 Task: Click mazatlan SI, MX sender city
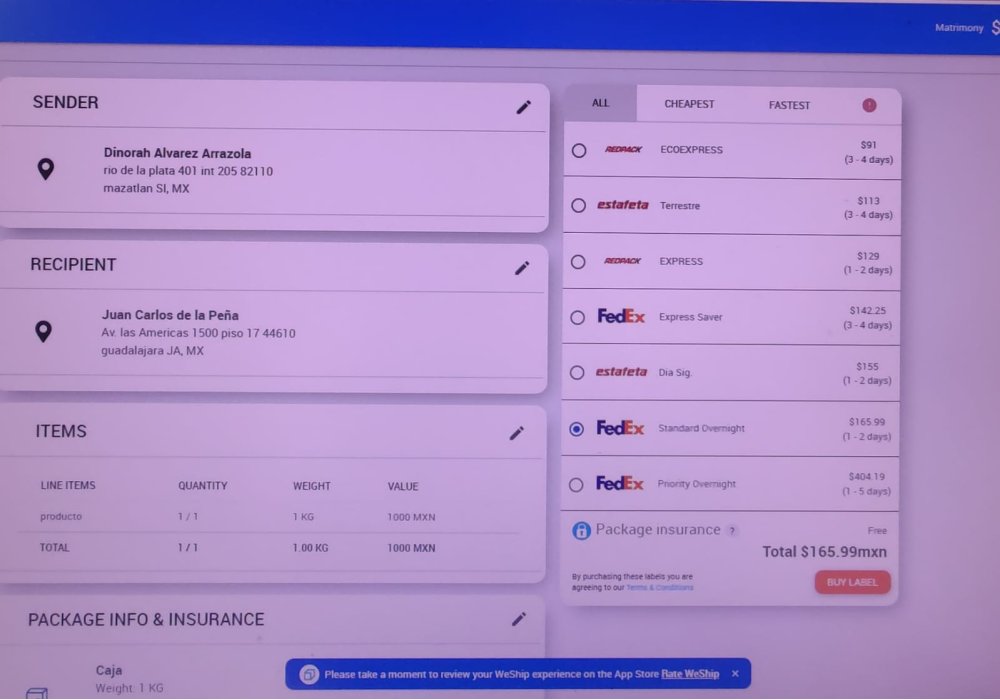tap(146, 188)
